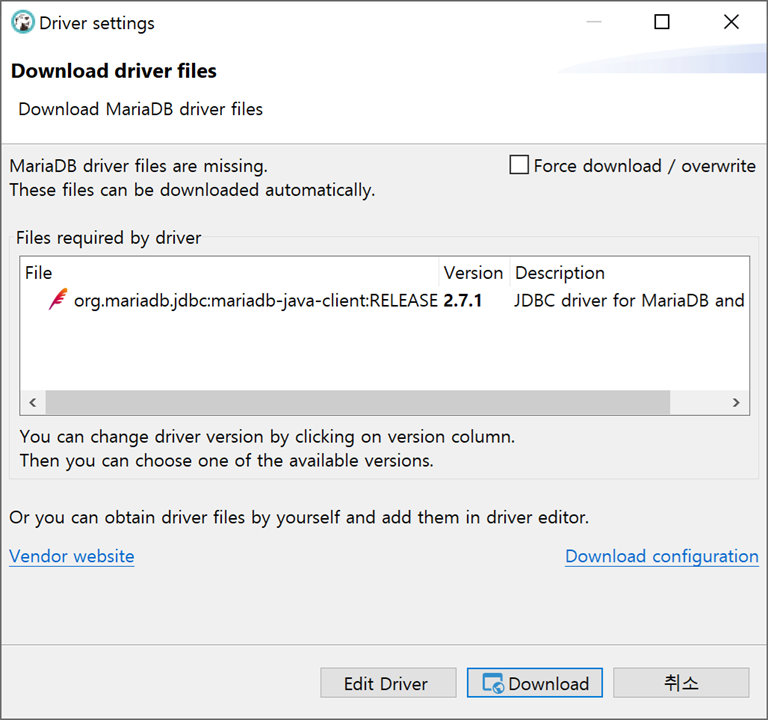The width and height of the screenshot is (768, 720).
Task: Maximize the Driver settings window
Action: tap(662, 22)
